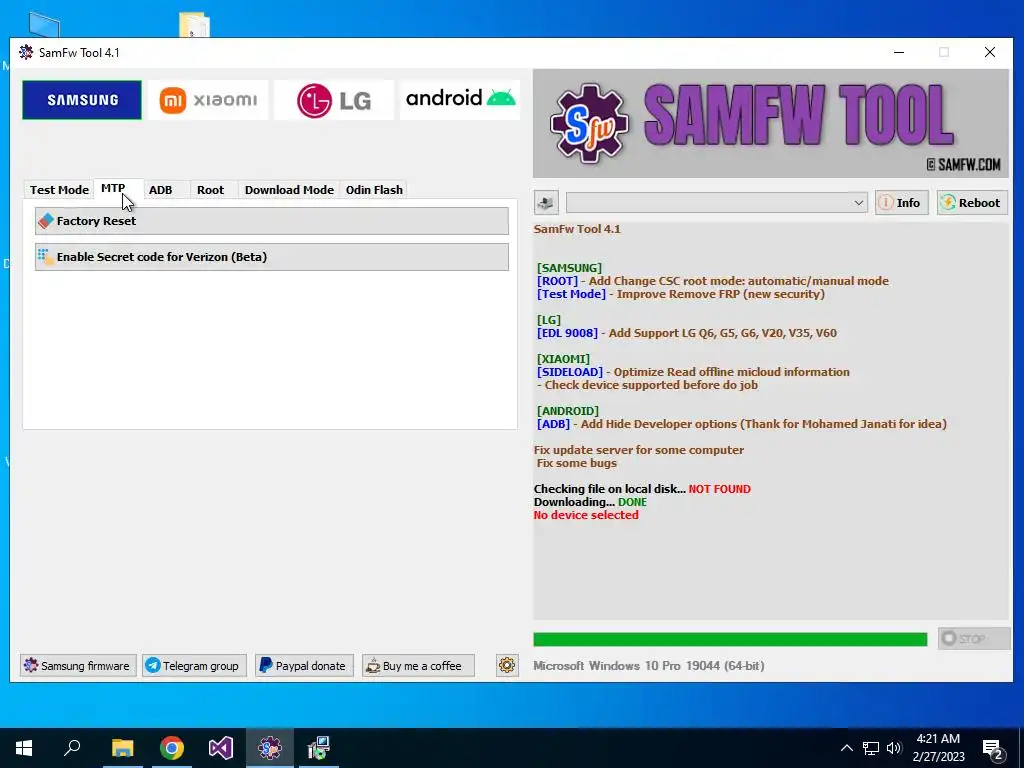Click the folder icon on the desktop

194,25
